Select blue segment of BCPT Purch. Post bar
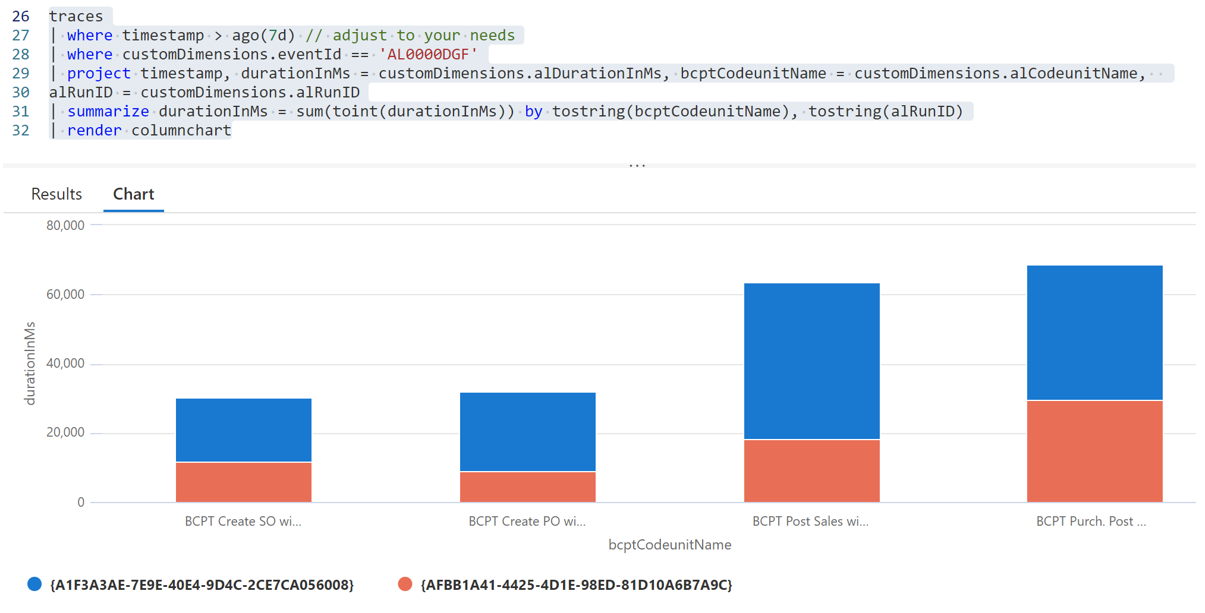The width and height of the screenshot is (1205, 613). coord(1094,333)
